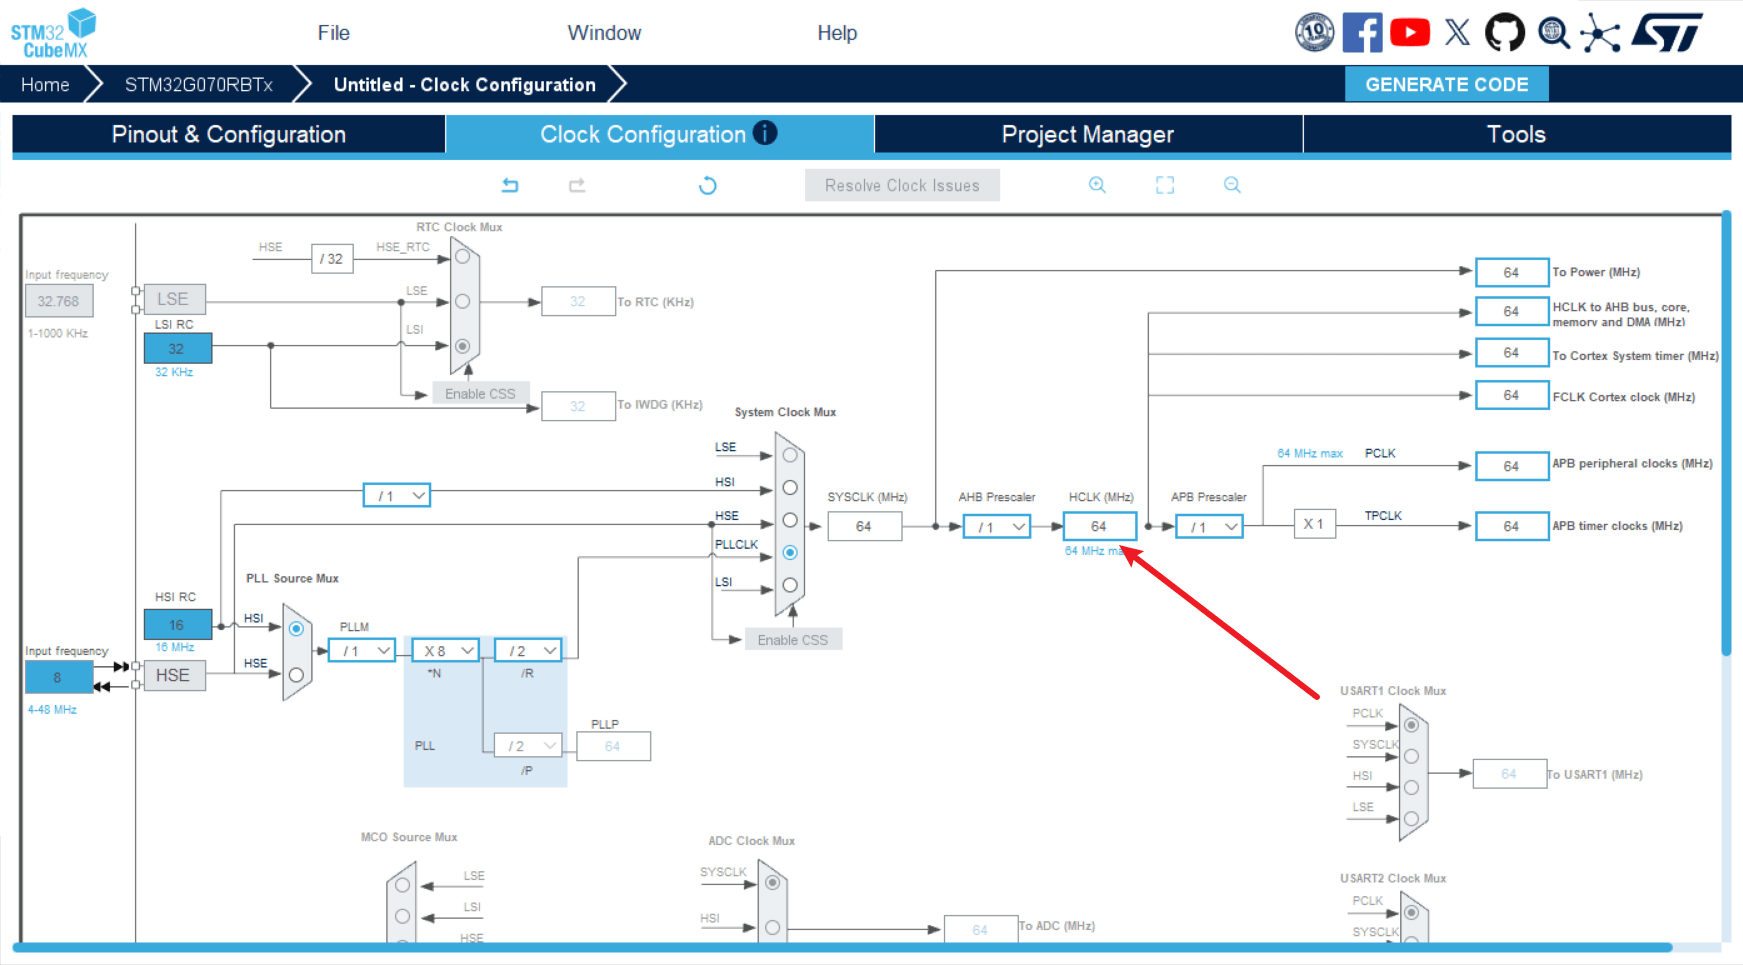This screenshot has height=965, width=1743.
Task: Click the Clock Configuration info icon
Action: (x=765, y=133)
